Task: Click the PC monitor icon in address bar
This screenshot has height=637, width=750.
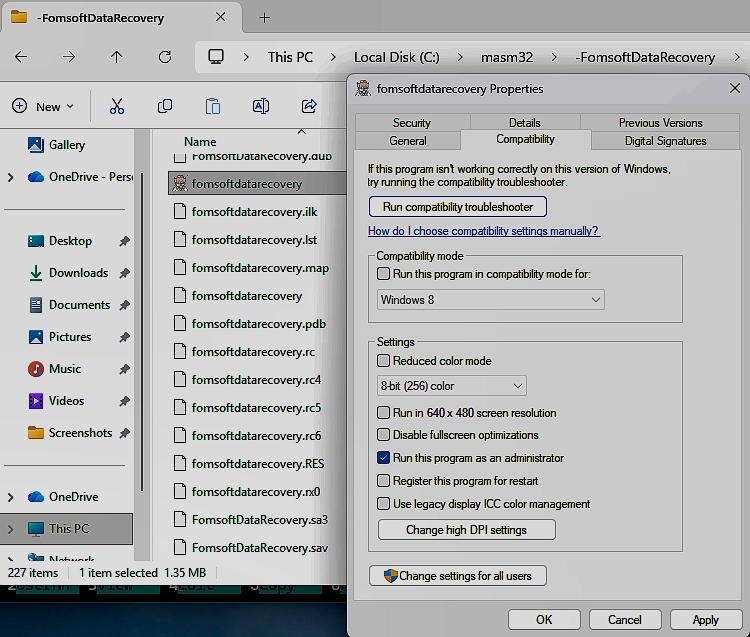Action: point(216,57)
